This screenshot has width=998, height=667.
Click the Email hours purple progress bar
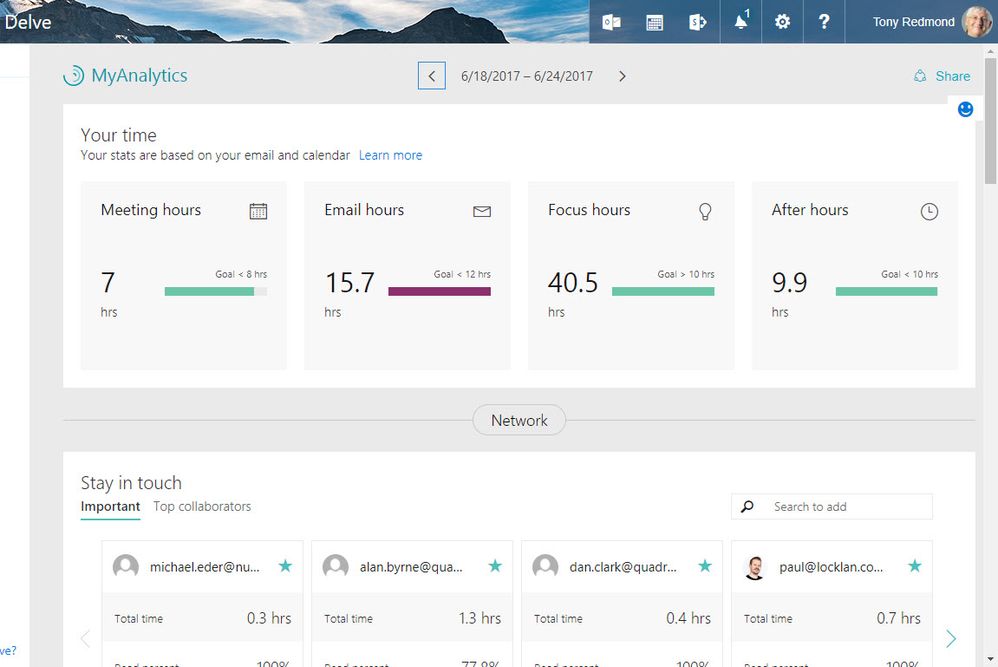(439, 291)
